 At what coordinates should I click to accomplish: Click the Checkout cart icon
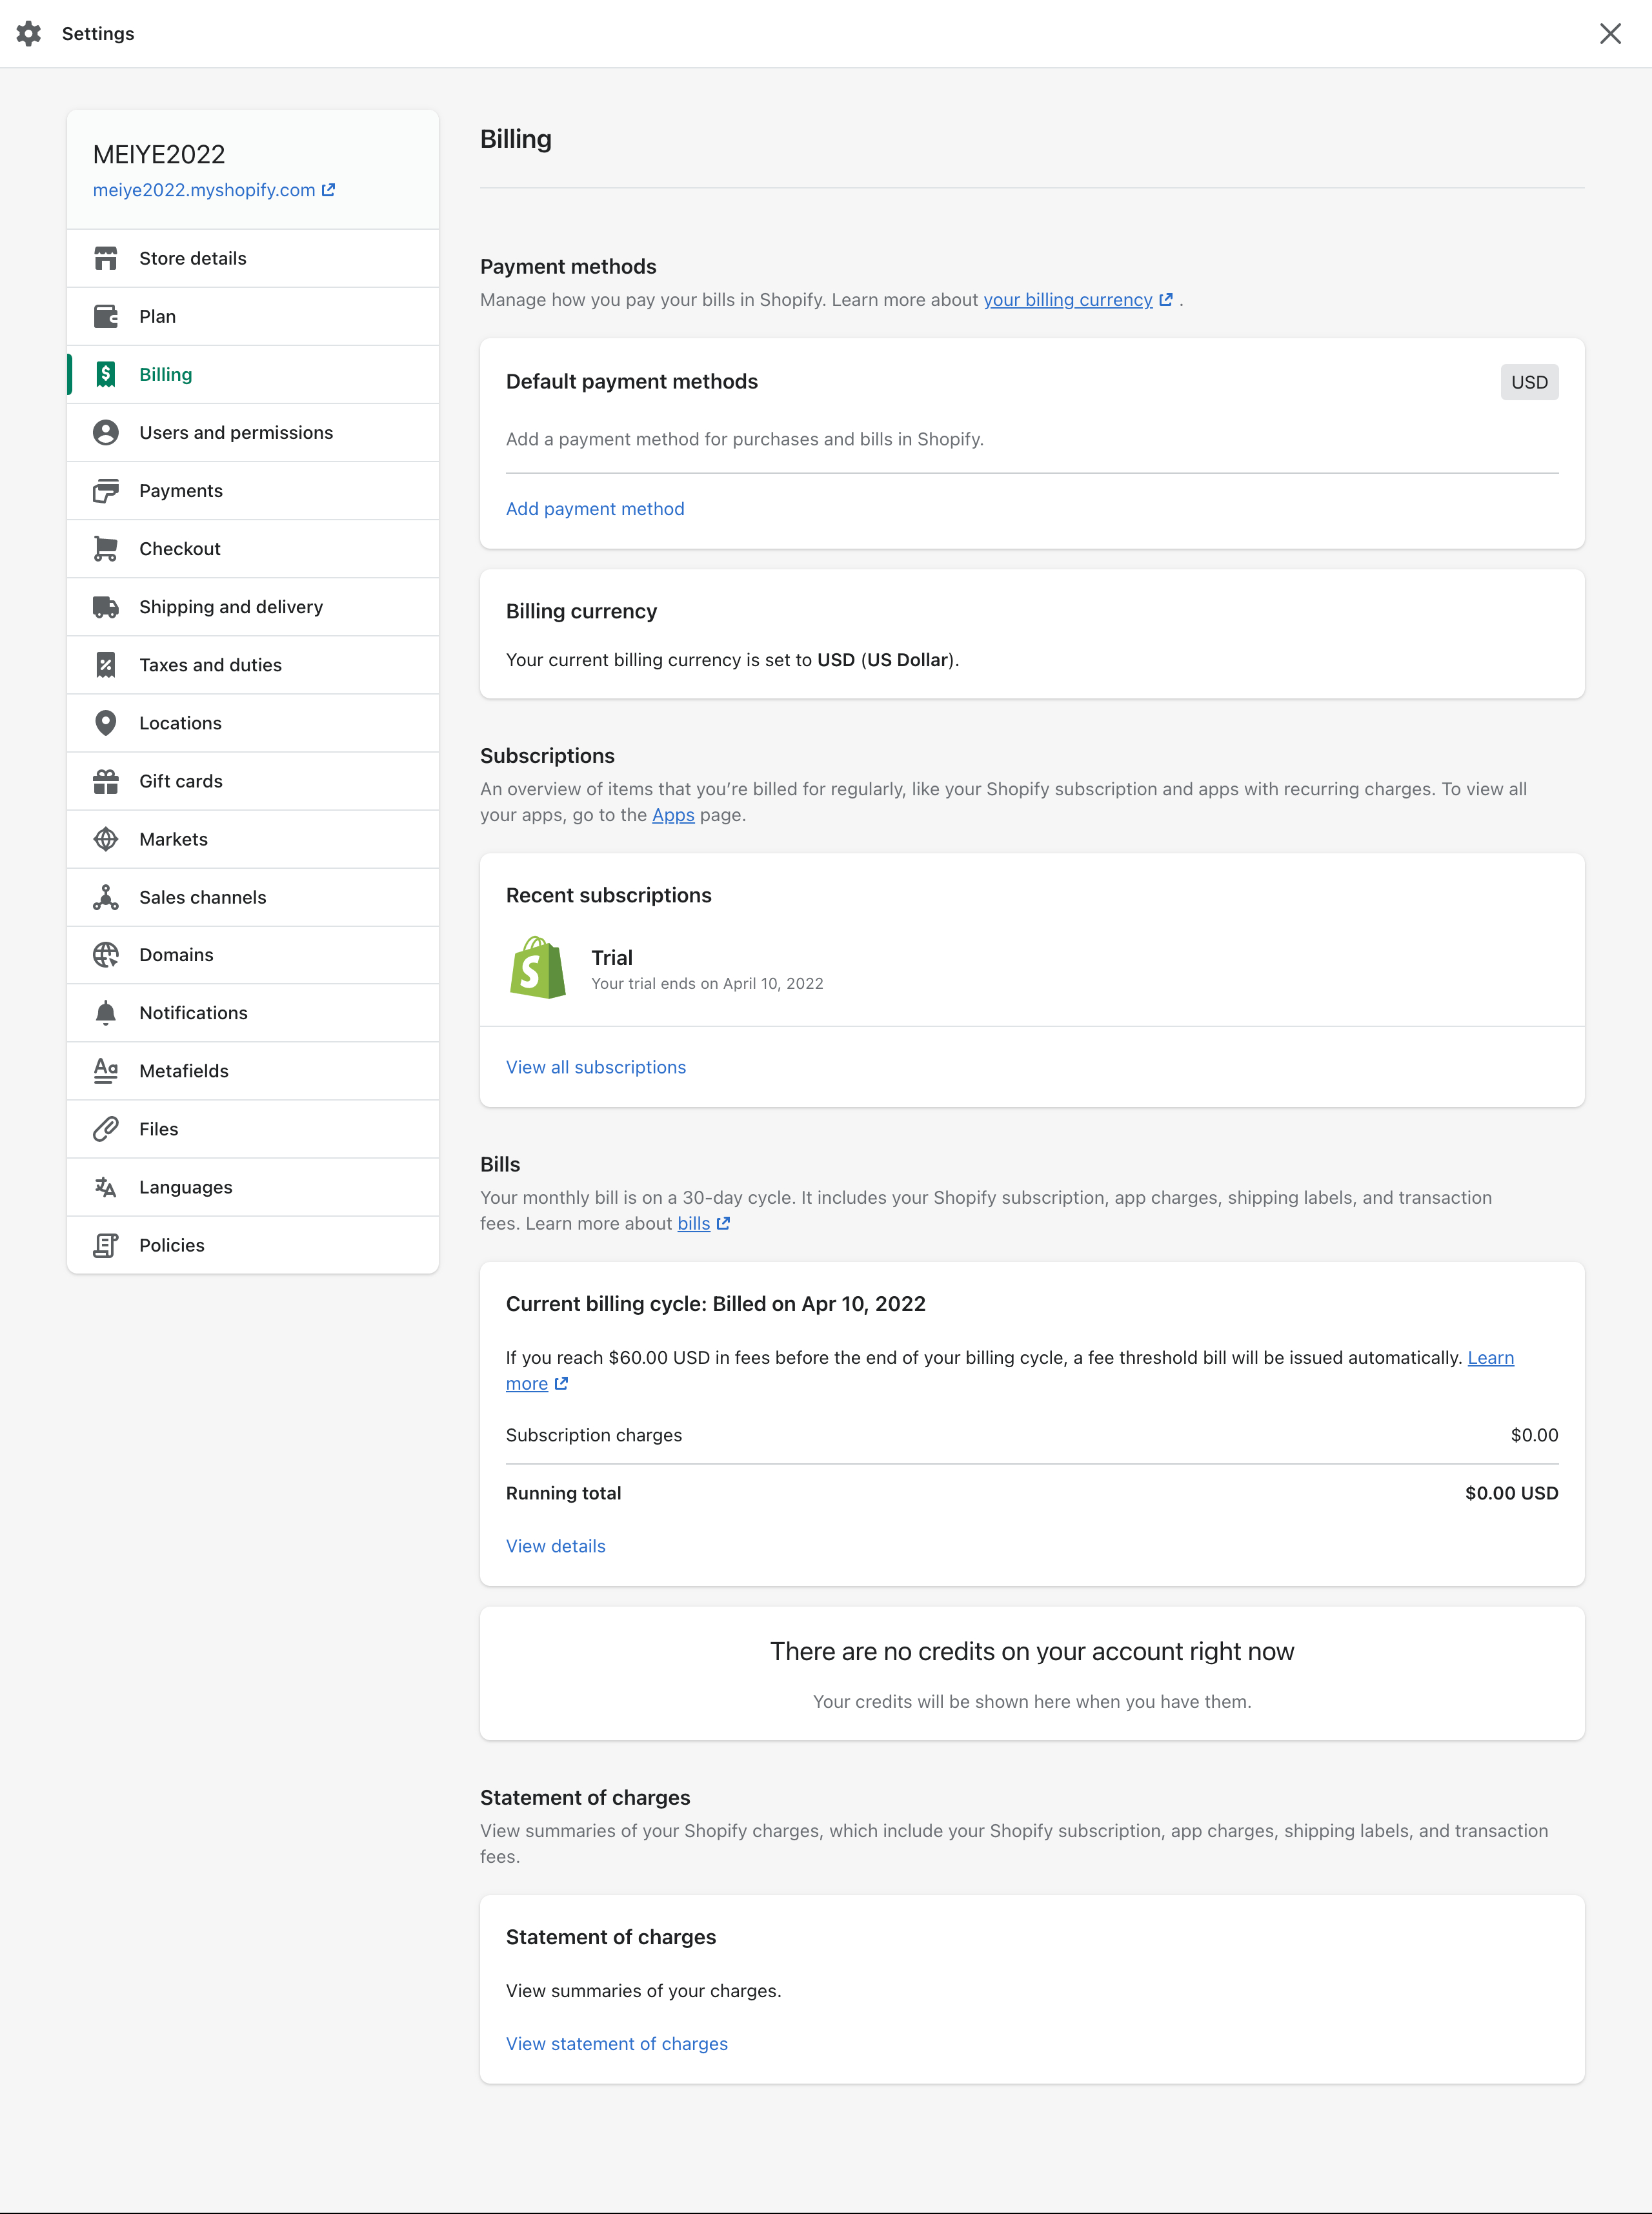pyautogui.click(x=106, y=548)
